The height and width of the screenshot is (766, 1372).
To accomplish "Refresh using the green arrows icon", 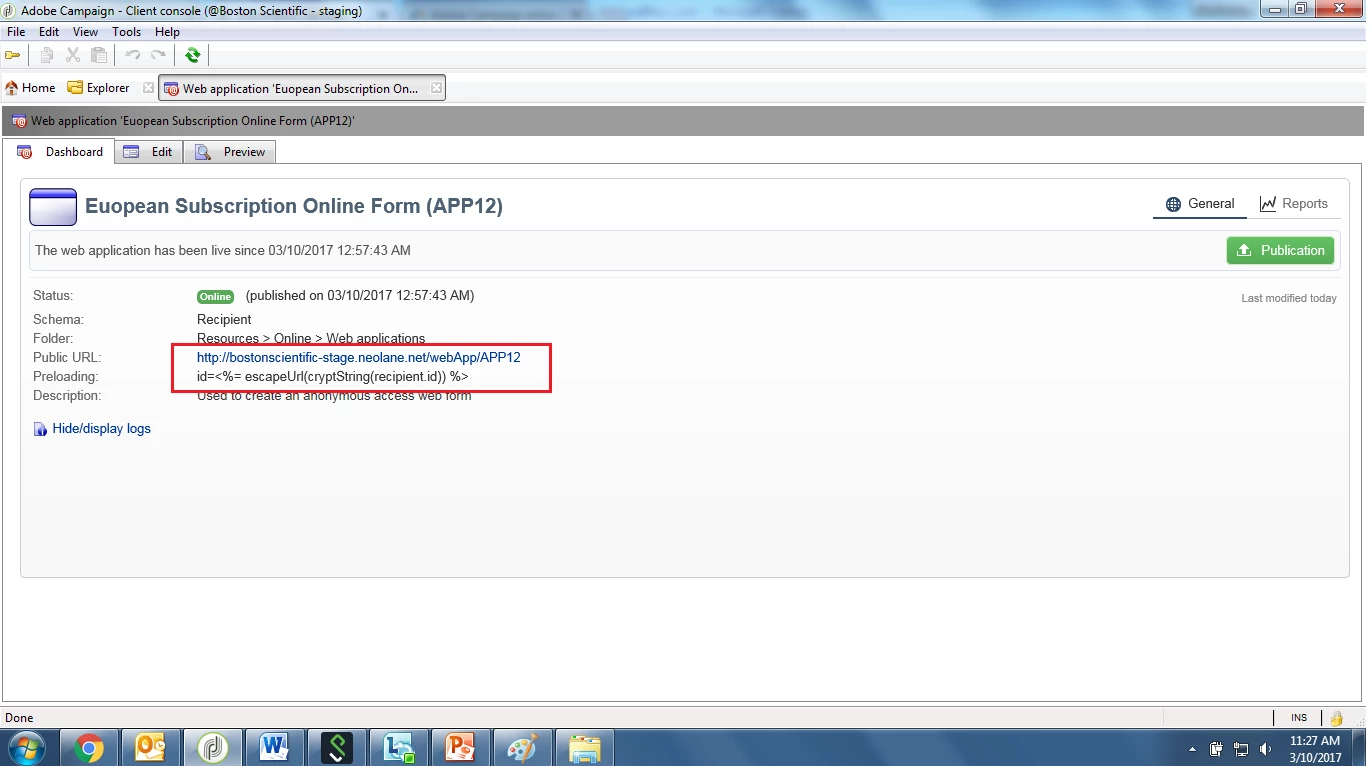I will [x=192, y=55].
